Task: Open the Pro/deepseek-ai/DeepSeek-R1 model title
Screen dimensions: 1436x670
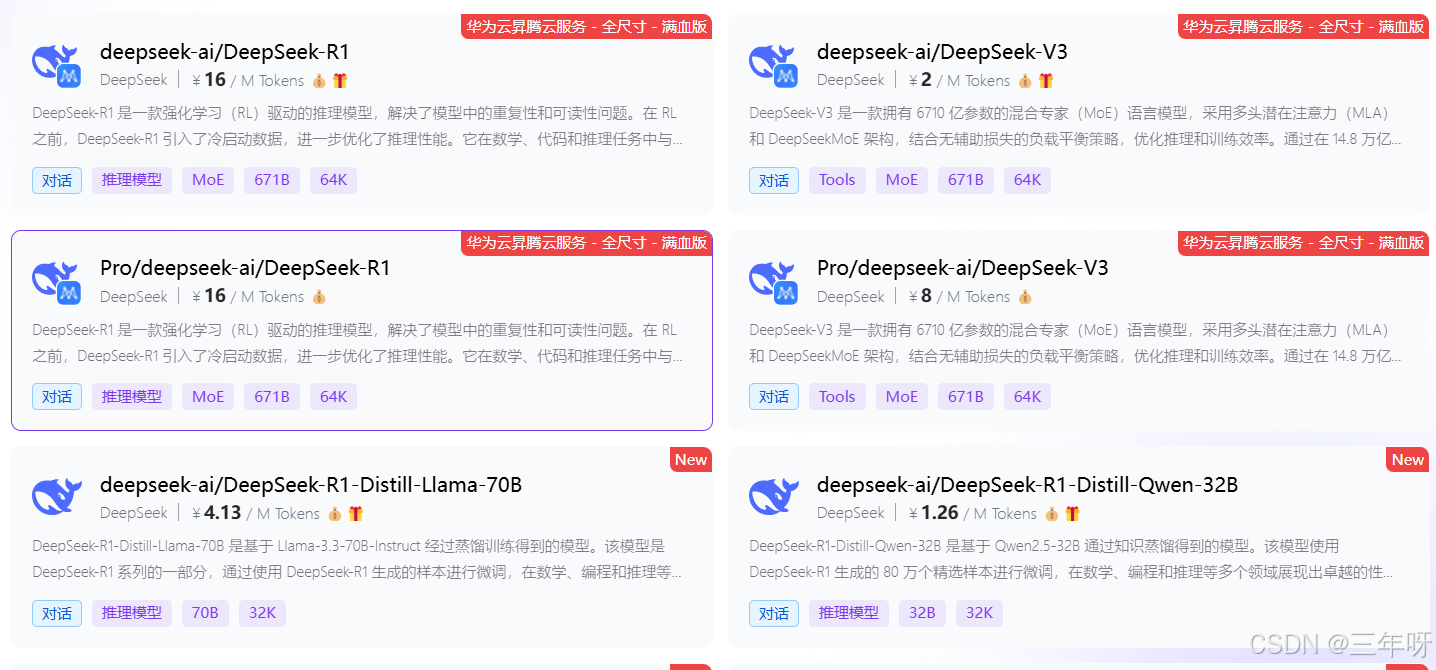Action: 245,268
